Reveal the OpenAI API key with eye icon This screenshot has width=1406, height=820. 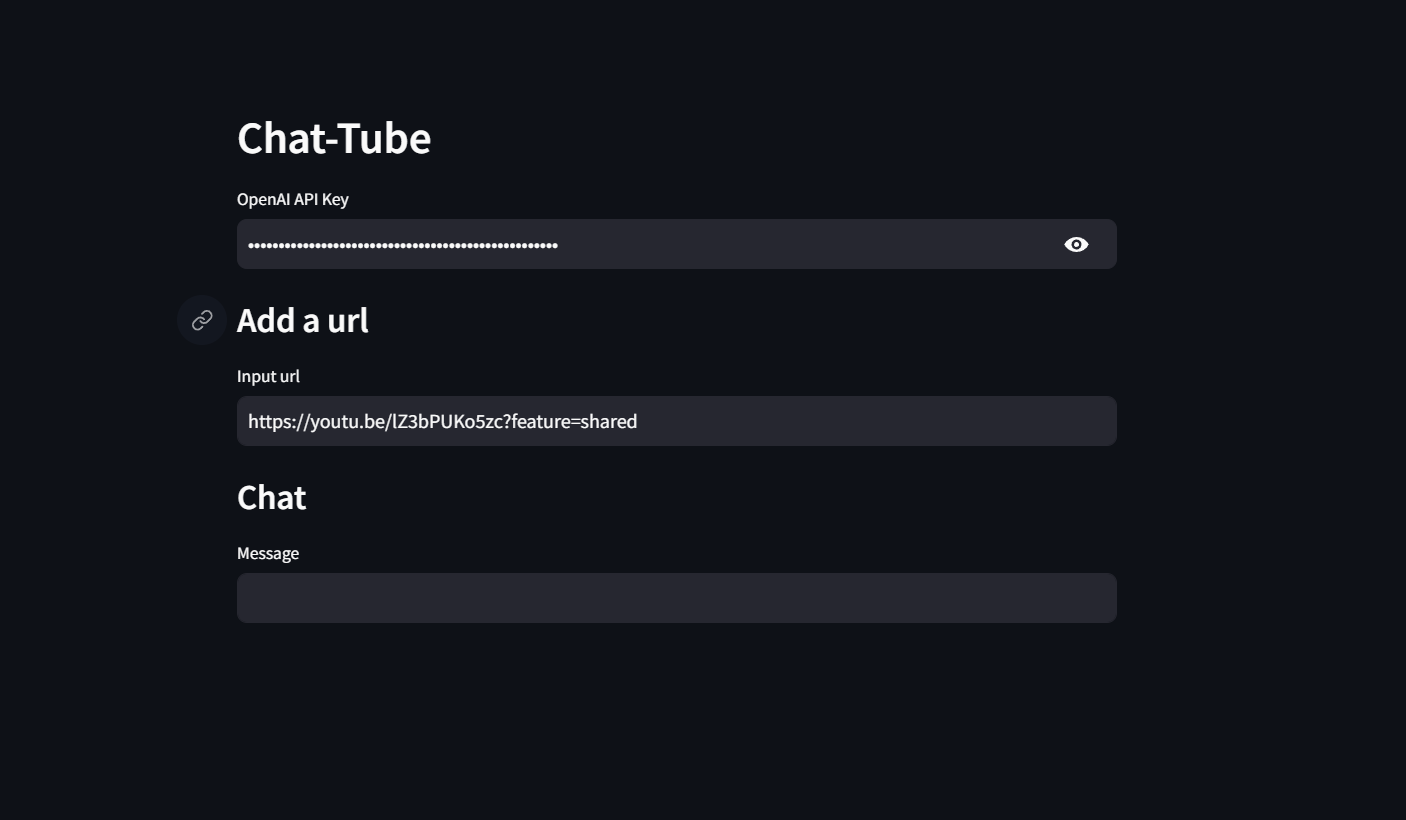pyautogui.click(x=1076, y=244)
